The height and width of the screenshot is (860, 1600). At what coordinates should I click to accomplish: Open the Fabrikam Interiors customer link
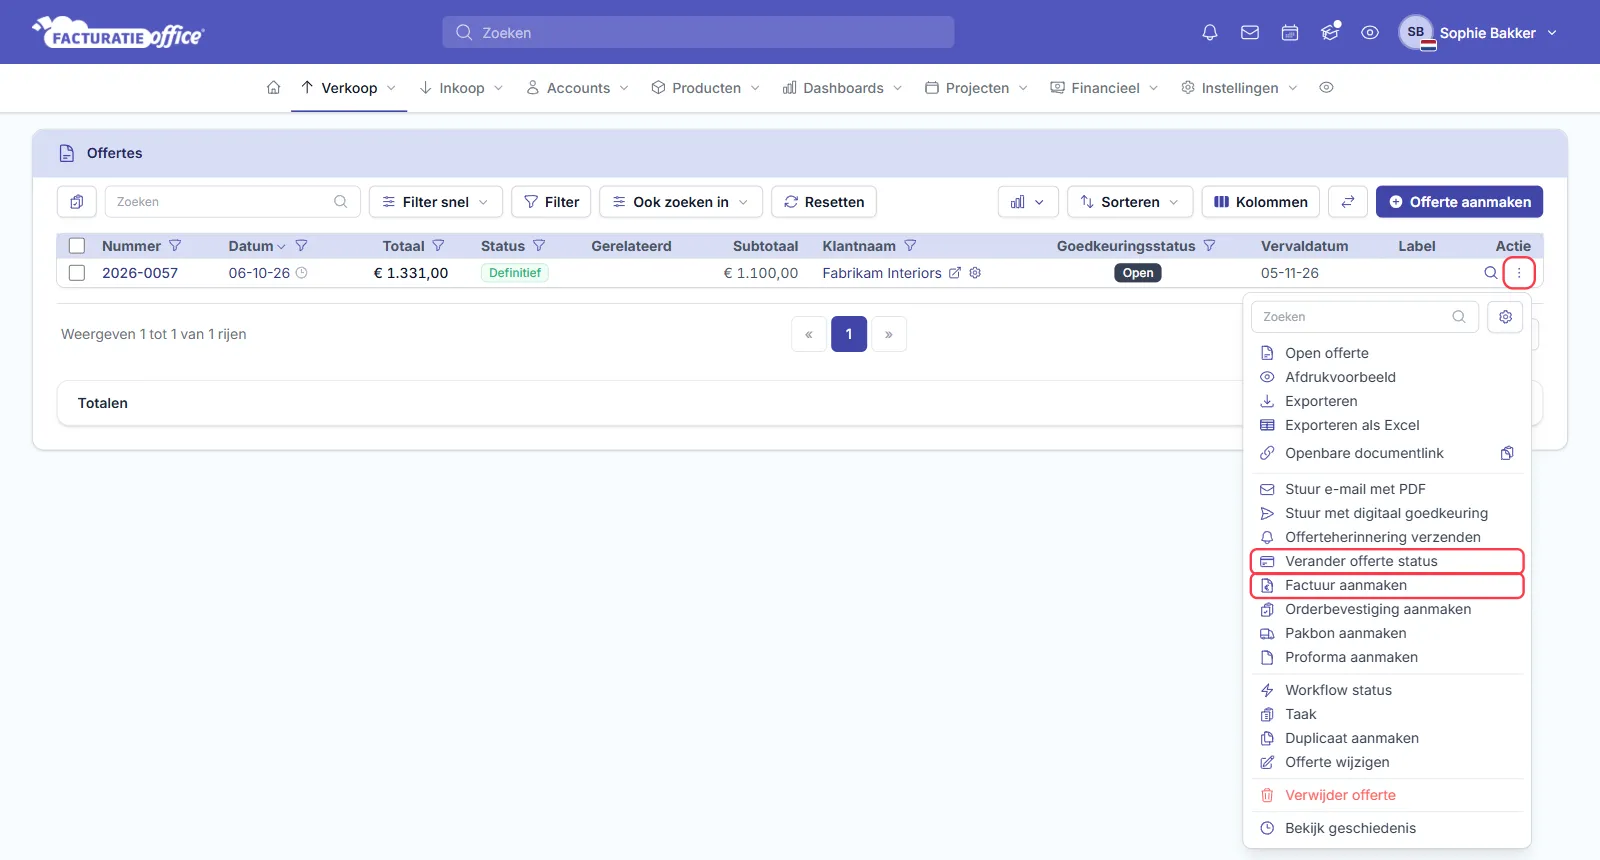tap(881, 273)
